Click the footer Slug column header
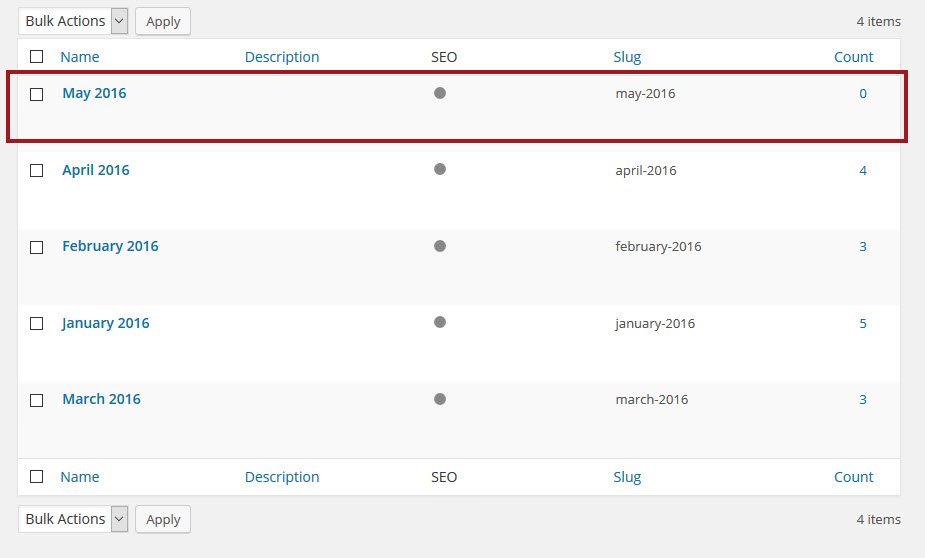The image size is (925, 558). coord(627,477)
